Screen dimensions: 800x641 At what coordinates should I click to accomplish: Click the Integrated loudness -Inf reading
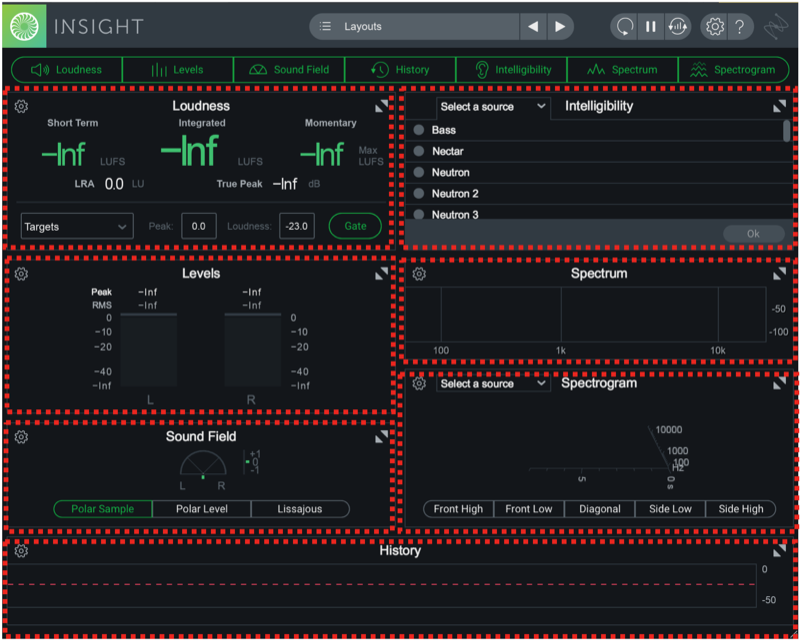[190, 152]
